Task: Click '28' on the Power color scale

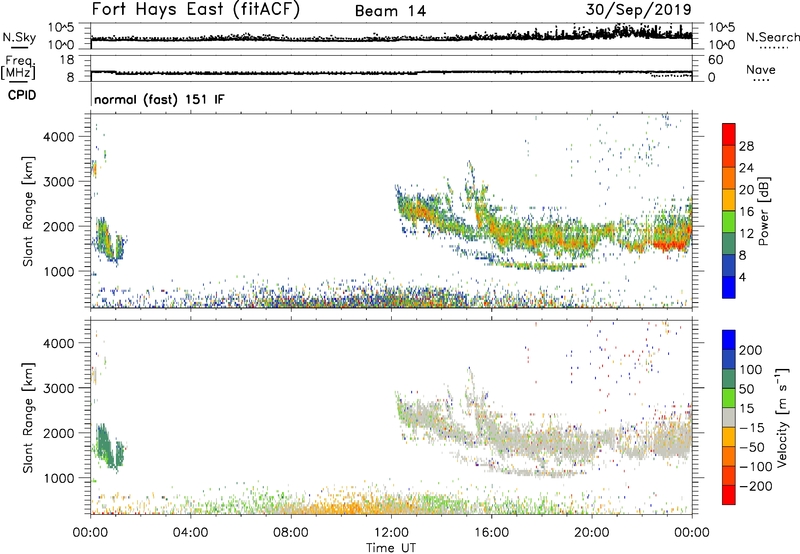Action: 746,146
